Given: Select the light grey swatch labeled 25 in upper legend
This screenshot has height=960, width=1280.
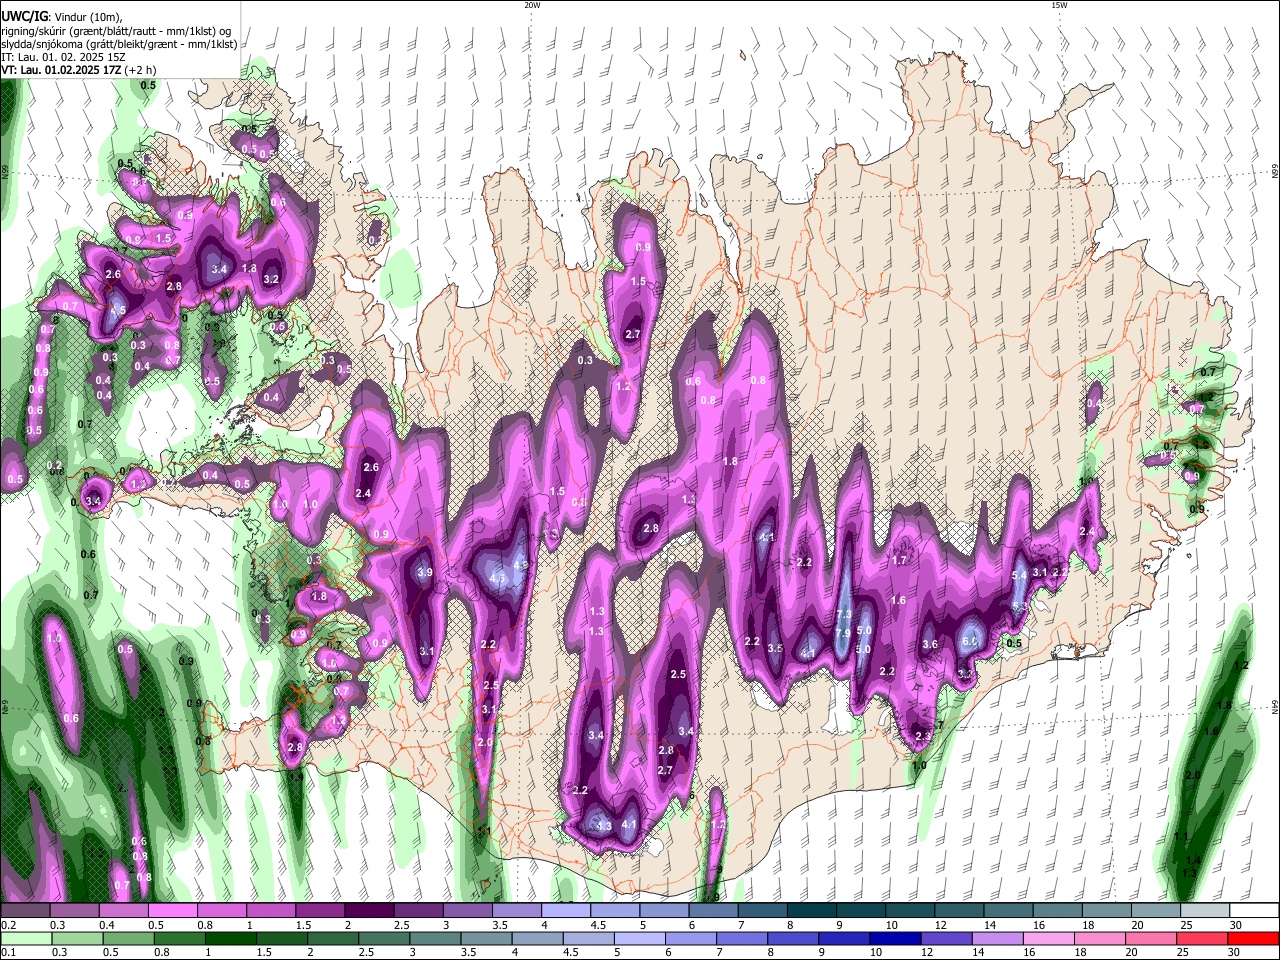Looking at the screenshot, I should point(1206,911).
